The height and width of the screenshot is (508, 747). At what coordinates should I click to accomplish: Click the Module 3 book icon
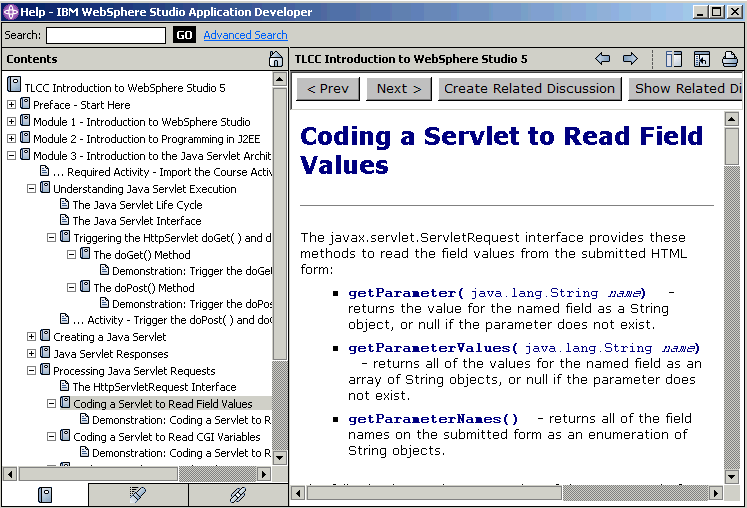(25, 155)
